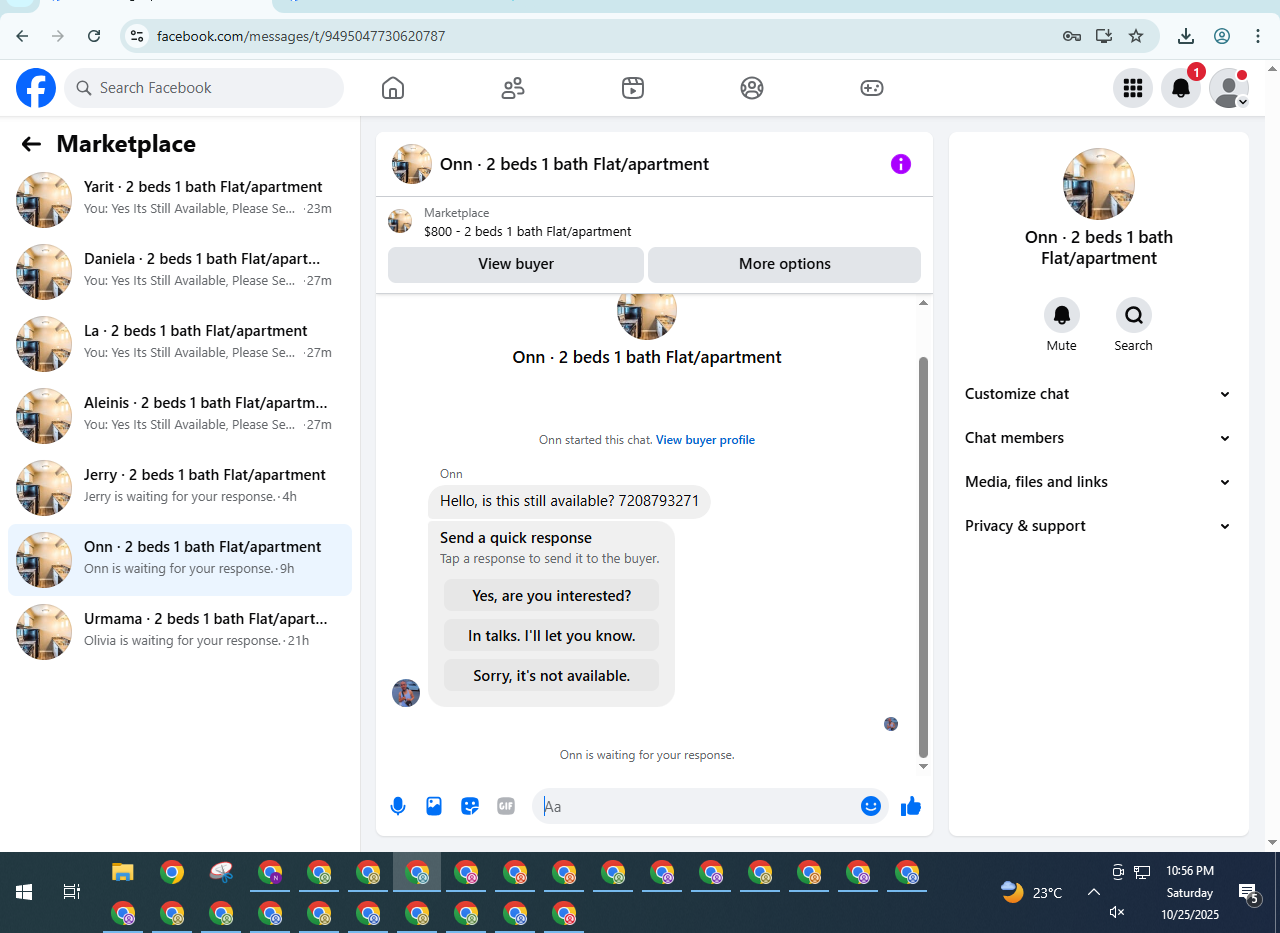Bookmark this tab with the star icon
The height and width of the screenshot is (933, 1280).
point(1136,36)
